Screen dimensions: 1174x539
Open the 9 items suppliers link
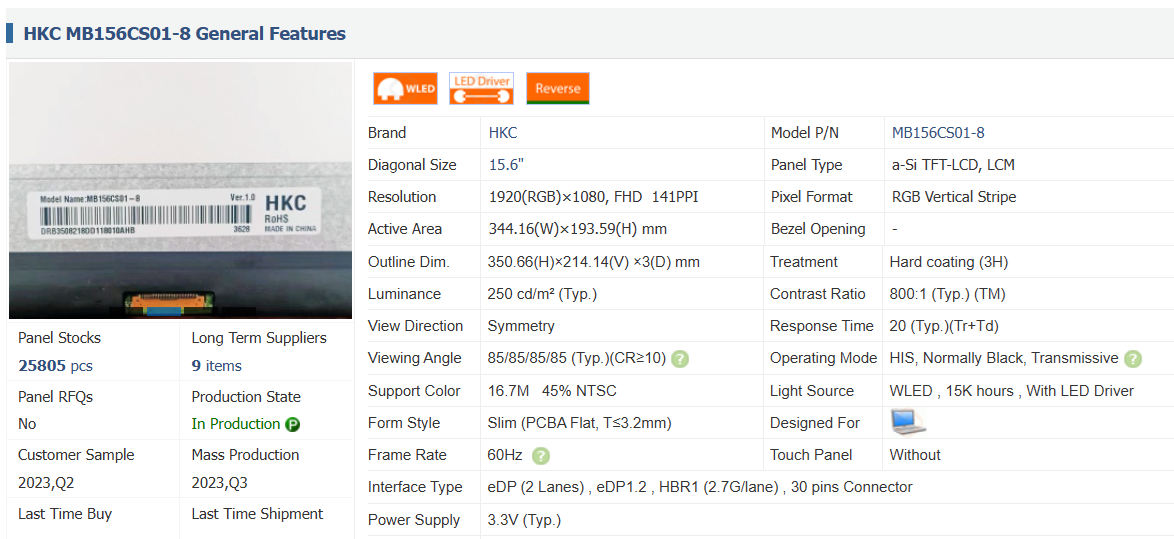(216, 366)
